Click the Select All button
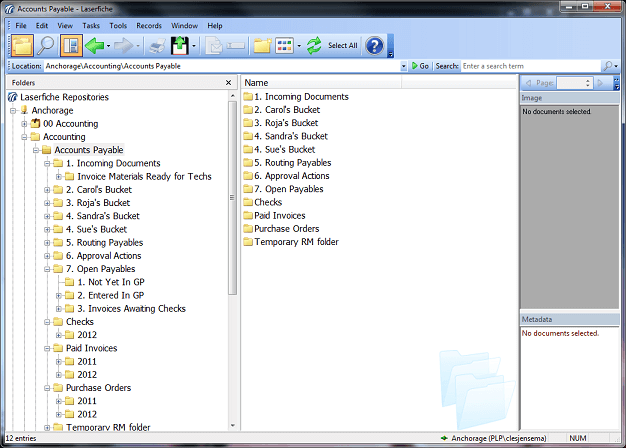The height and width of the screenshot is (448, 626). [x=343, y=46]
